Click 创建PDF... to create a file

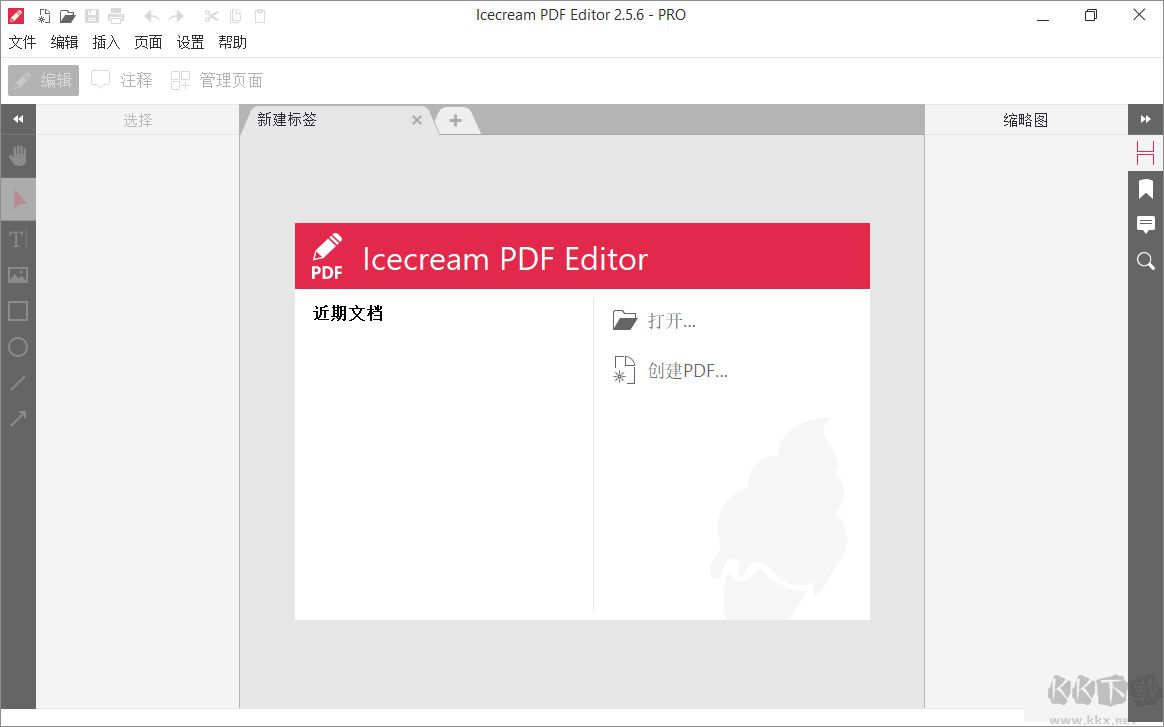tap(670, 370)
